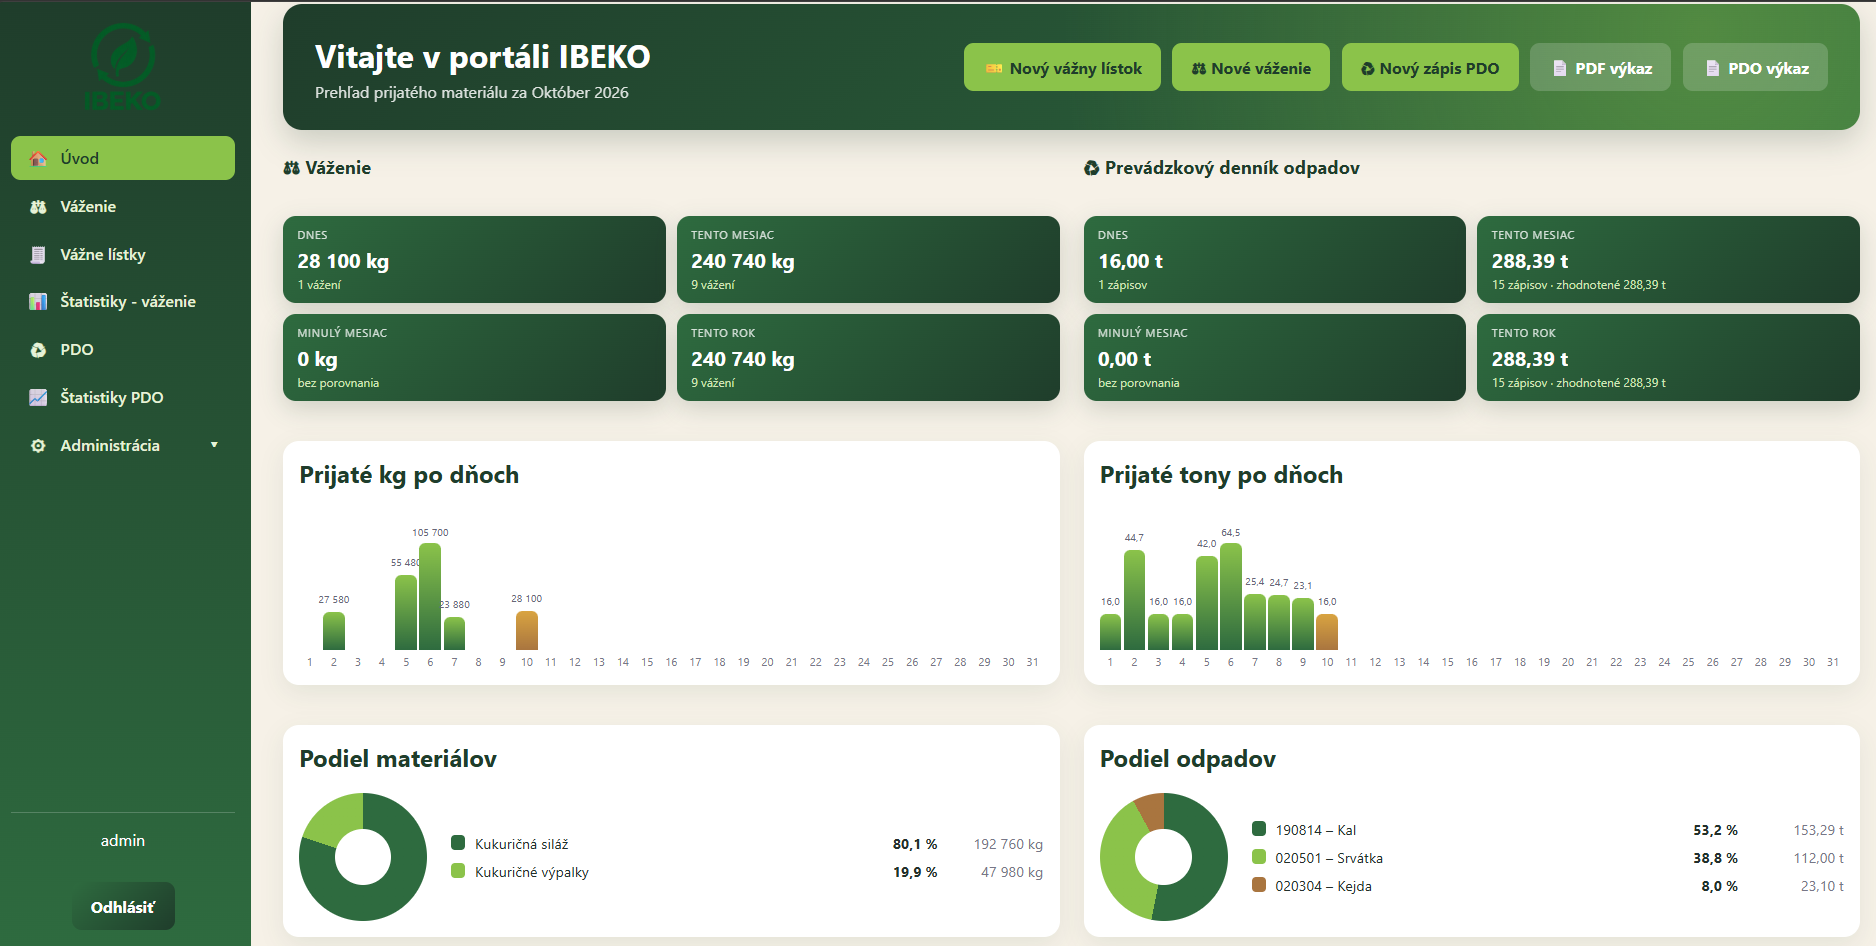Click the TENTO MESIAC 240 740 kg card
1876x946 pixels.
click(x=868, y=259)
